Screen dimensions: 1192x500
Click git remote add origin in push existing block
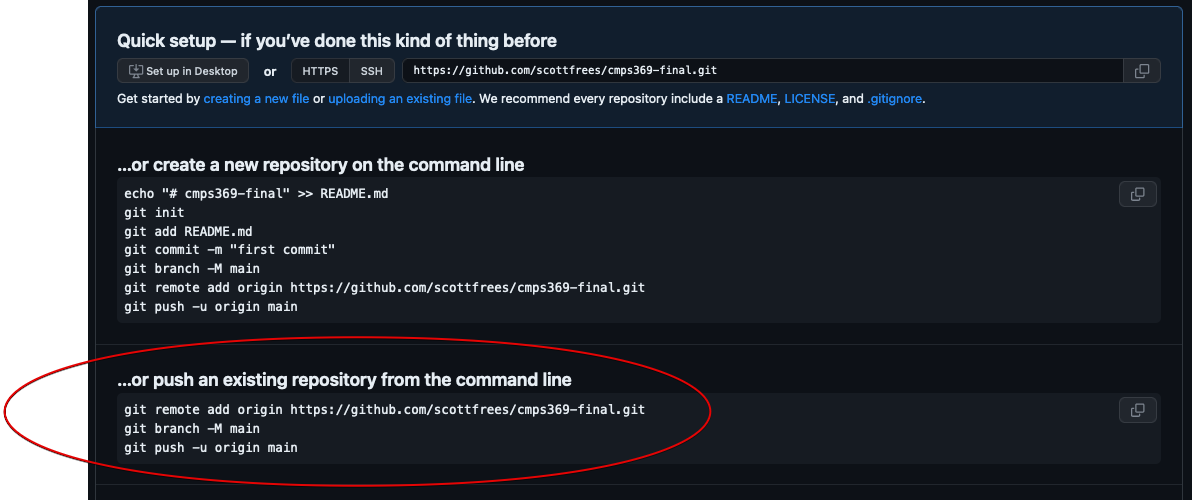384,410
